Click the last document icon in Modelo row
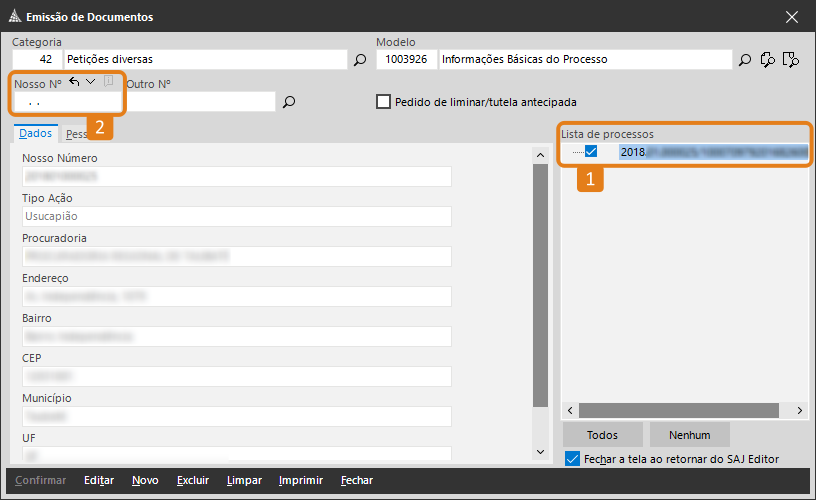This screenshot has width=816, height=500. tap(791, 60)
